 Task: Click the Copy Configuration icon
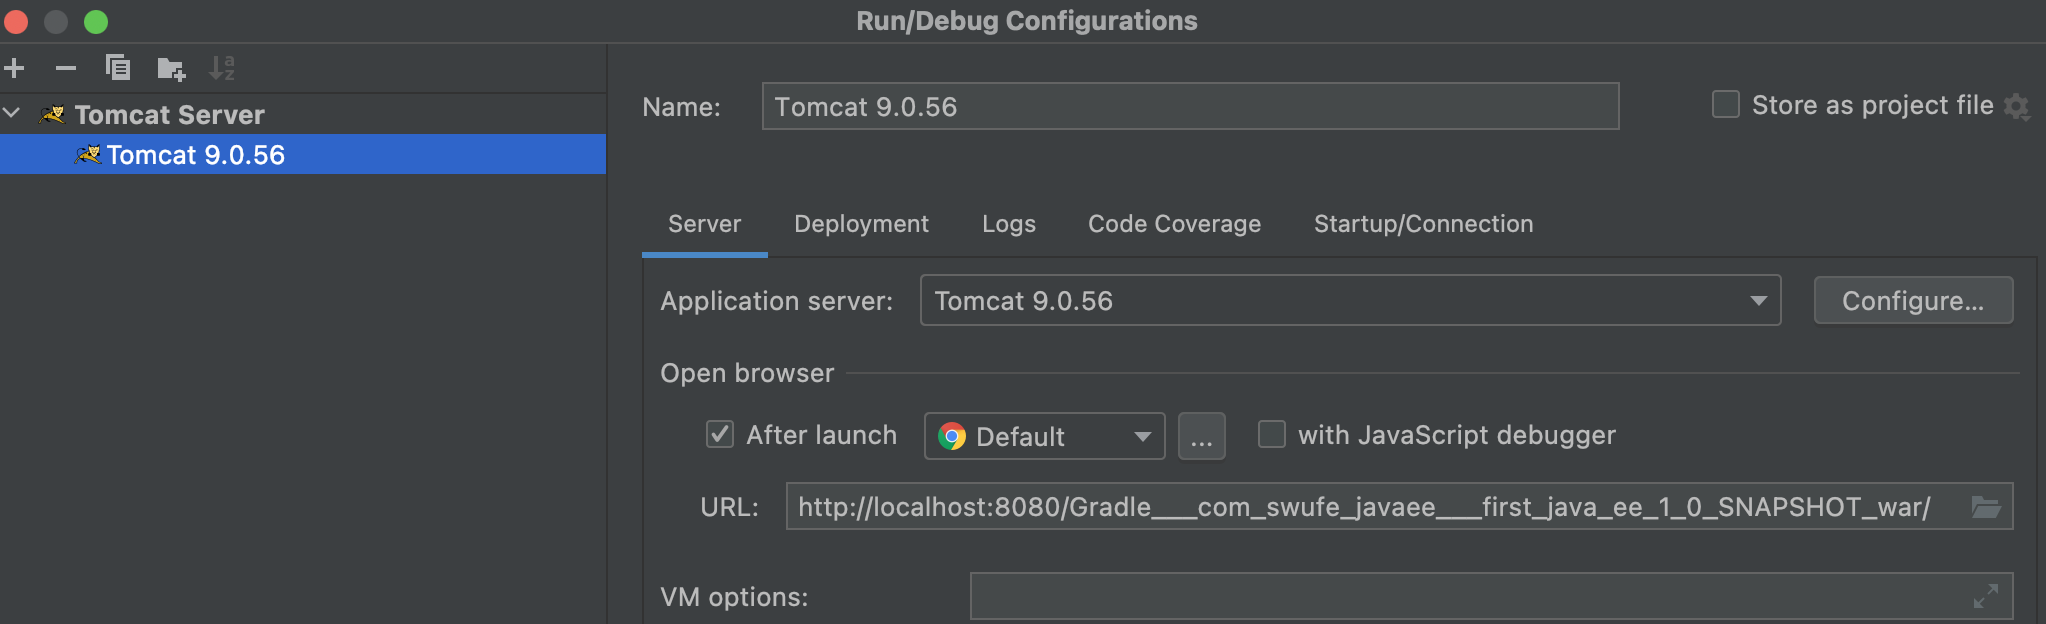[x=118, y=68]
